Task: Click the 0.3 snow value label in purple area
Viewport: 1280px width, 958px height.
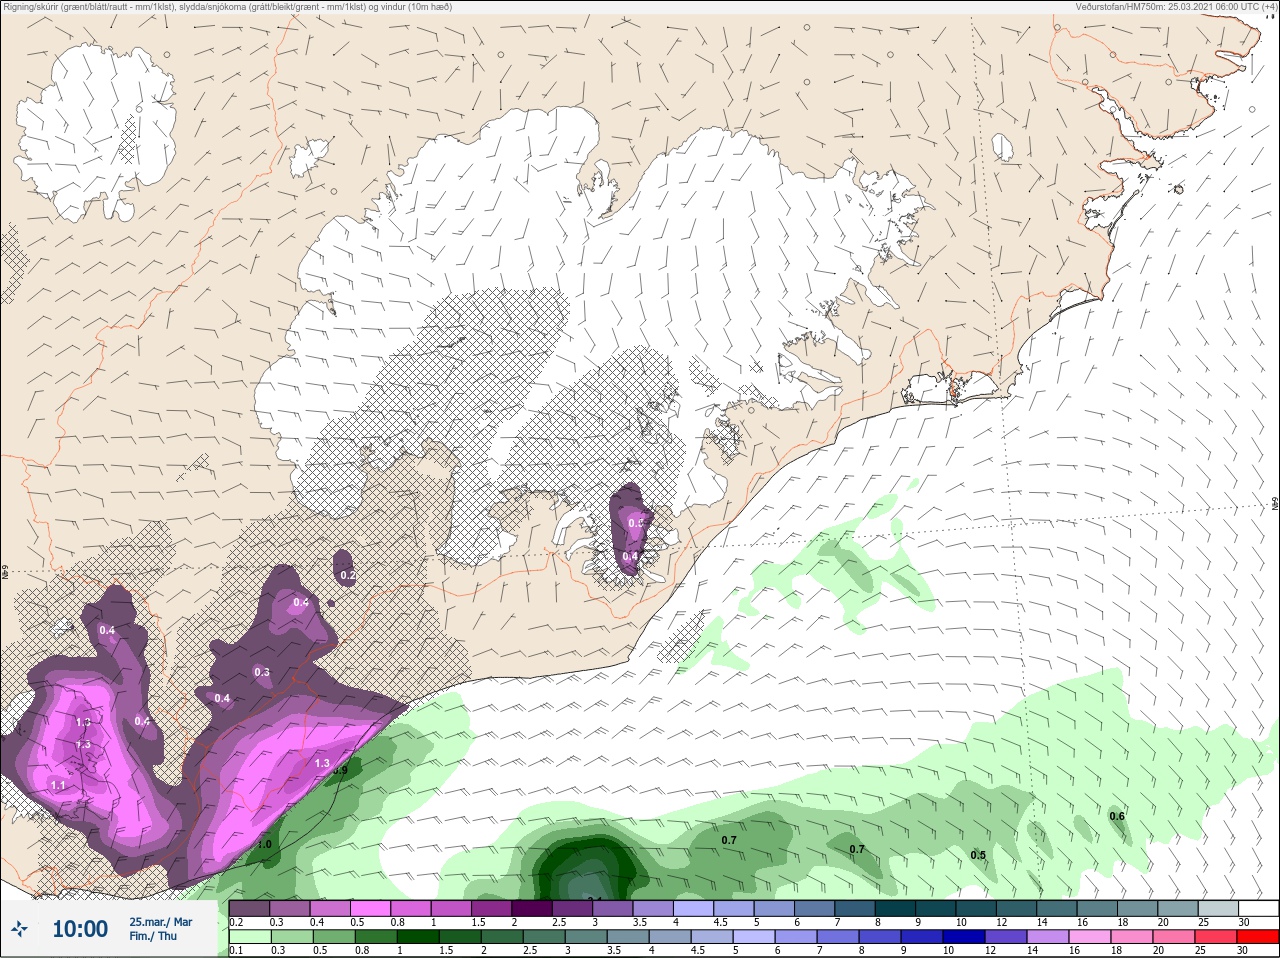Action: click(x=262, y=672)
